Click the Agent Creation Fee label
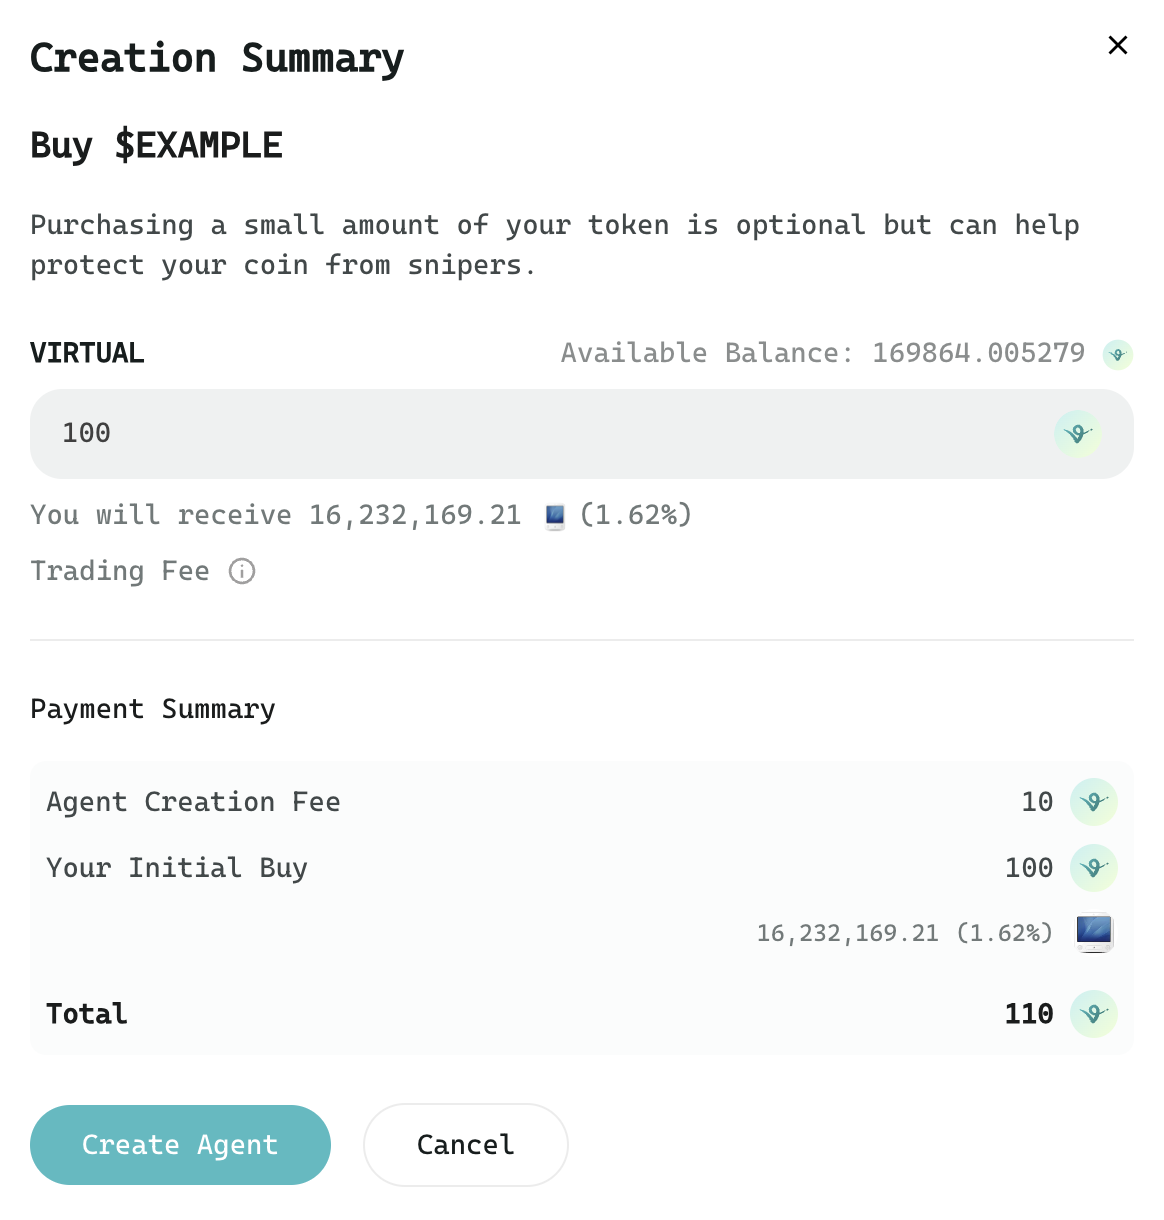Viewport: 1164px width, 1220px height. (x=193, y=802)
